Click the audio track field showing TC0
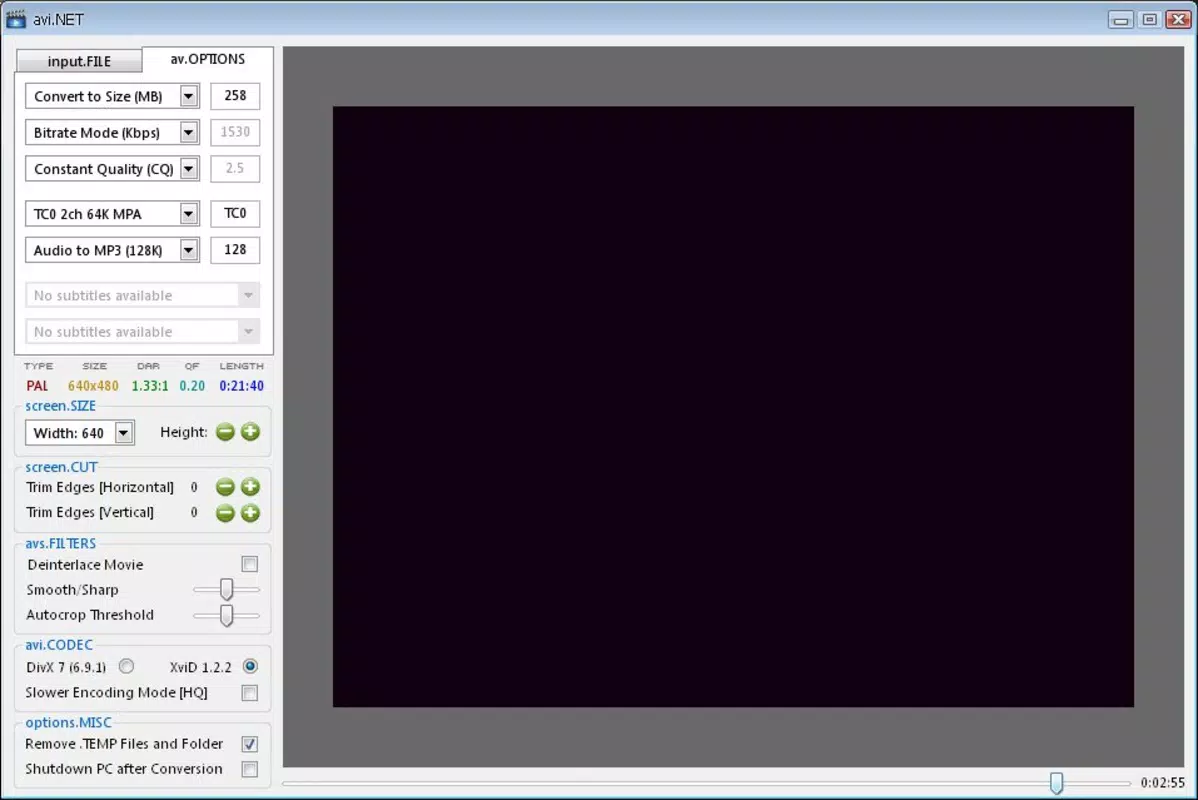This screenshot has height=800, width=1198. coord(235,213)
